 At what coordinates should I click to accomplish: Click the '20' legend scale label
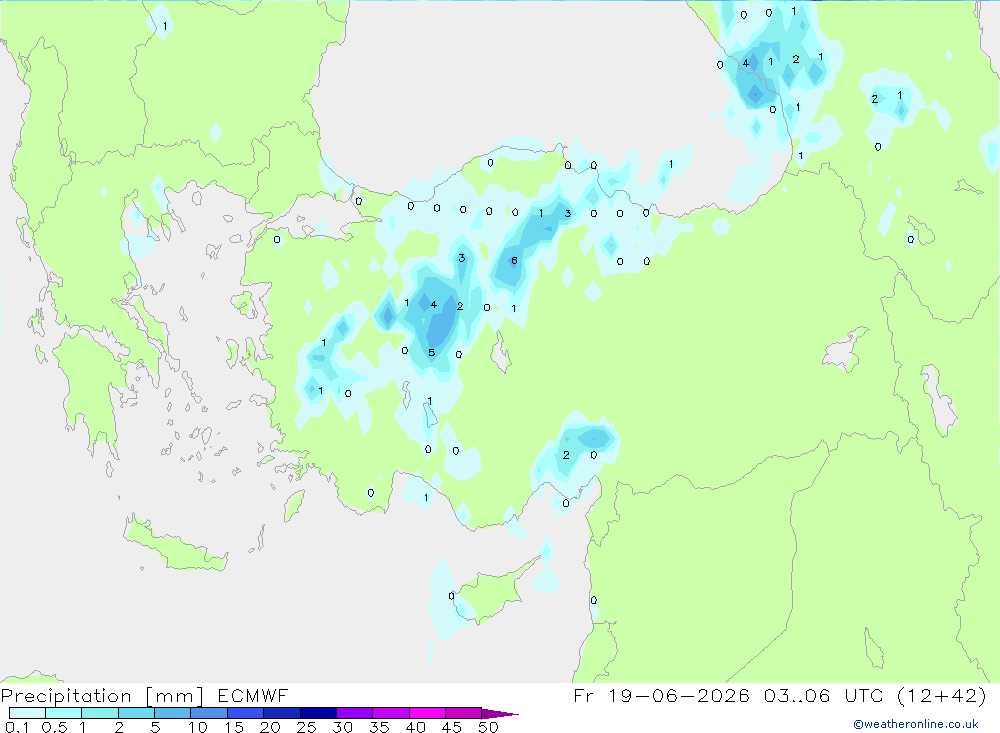270,727
